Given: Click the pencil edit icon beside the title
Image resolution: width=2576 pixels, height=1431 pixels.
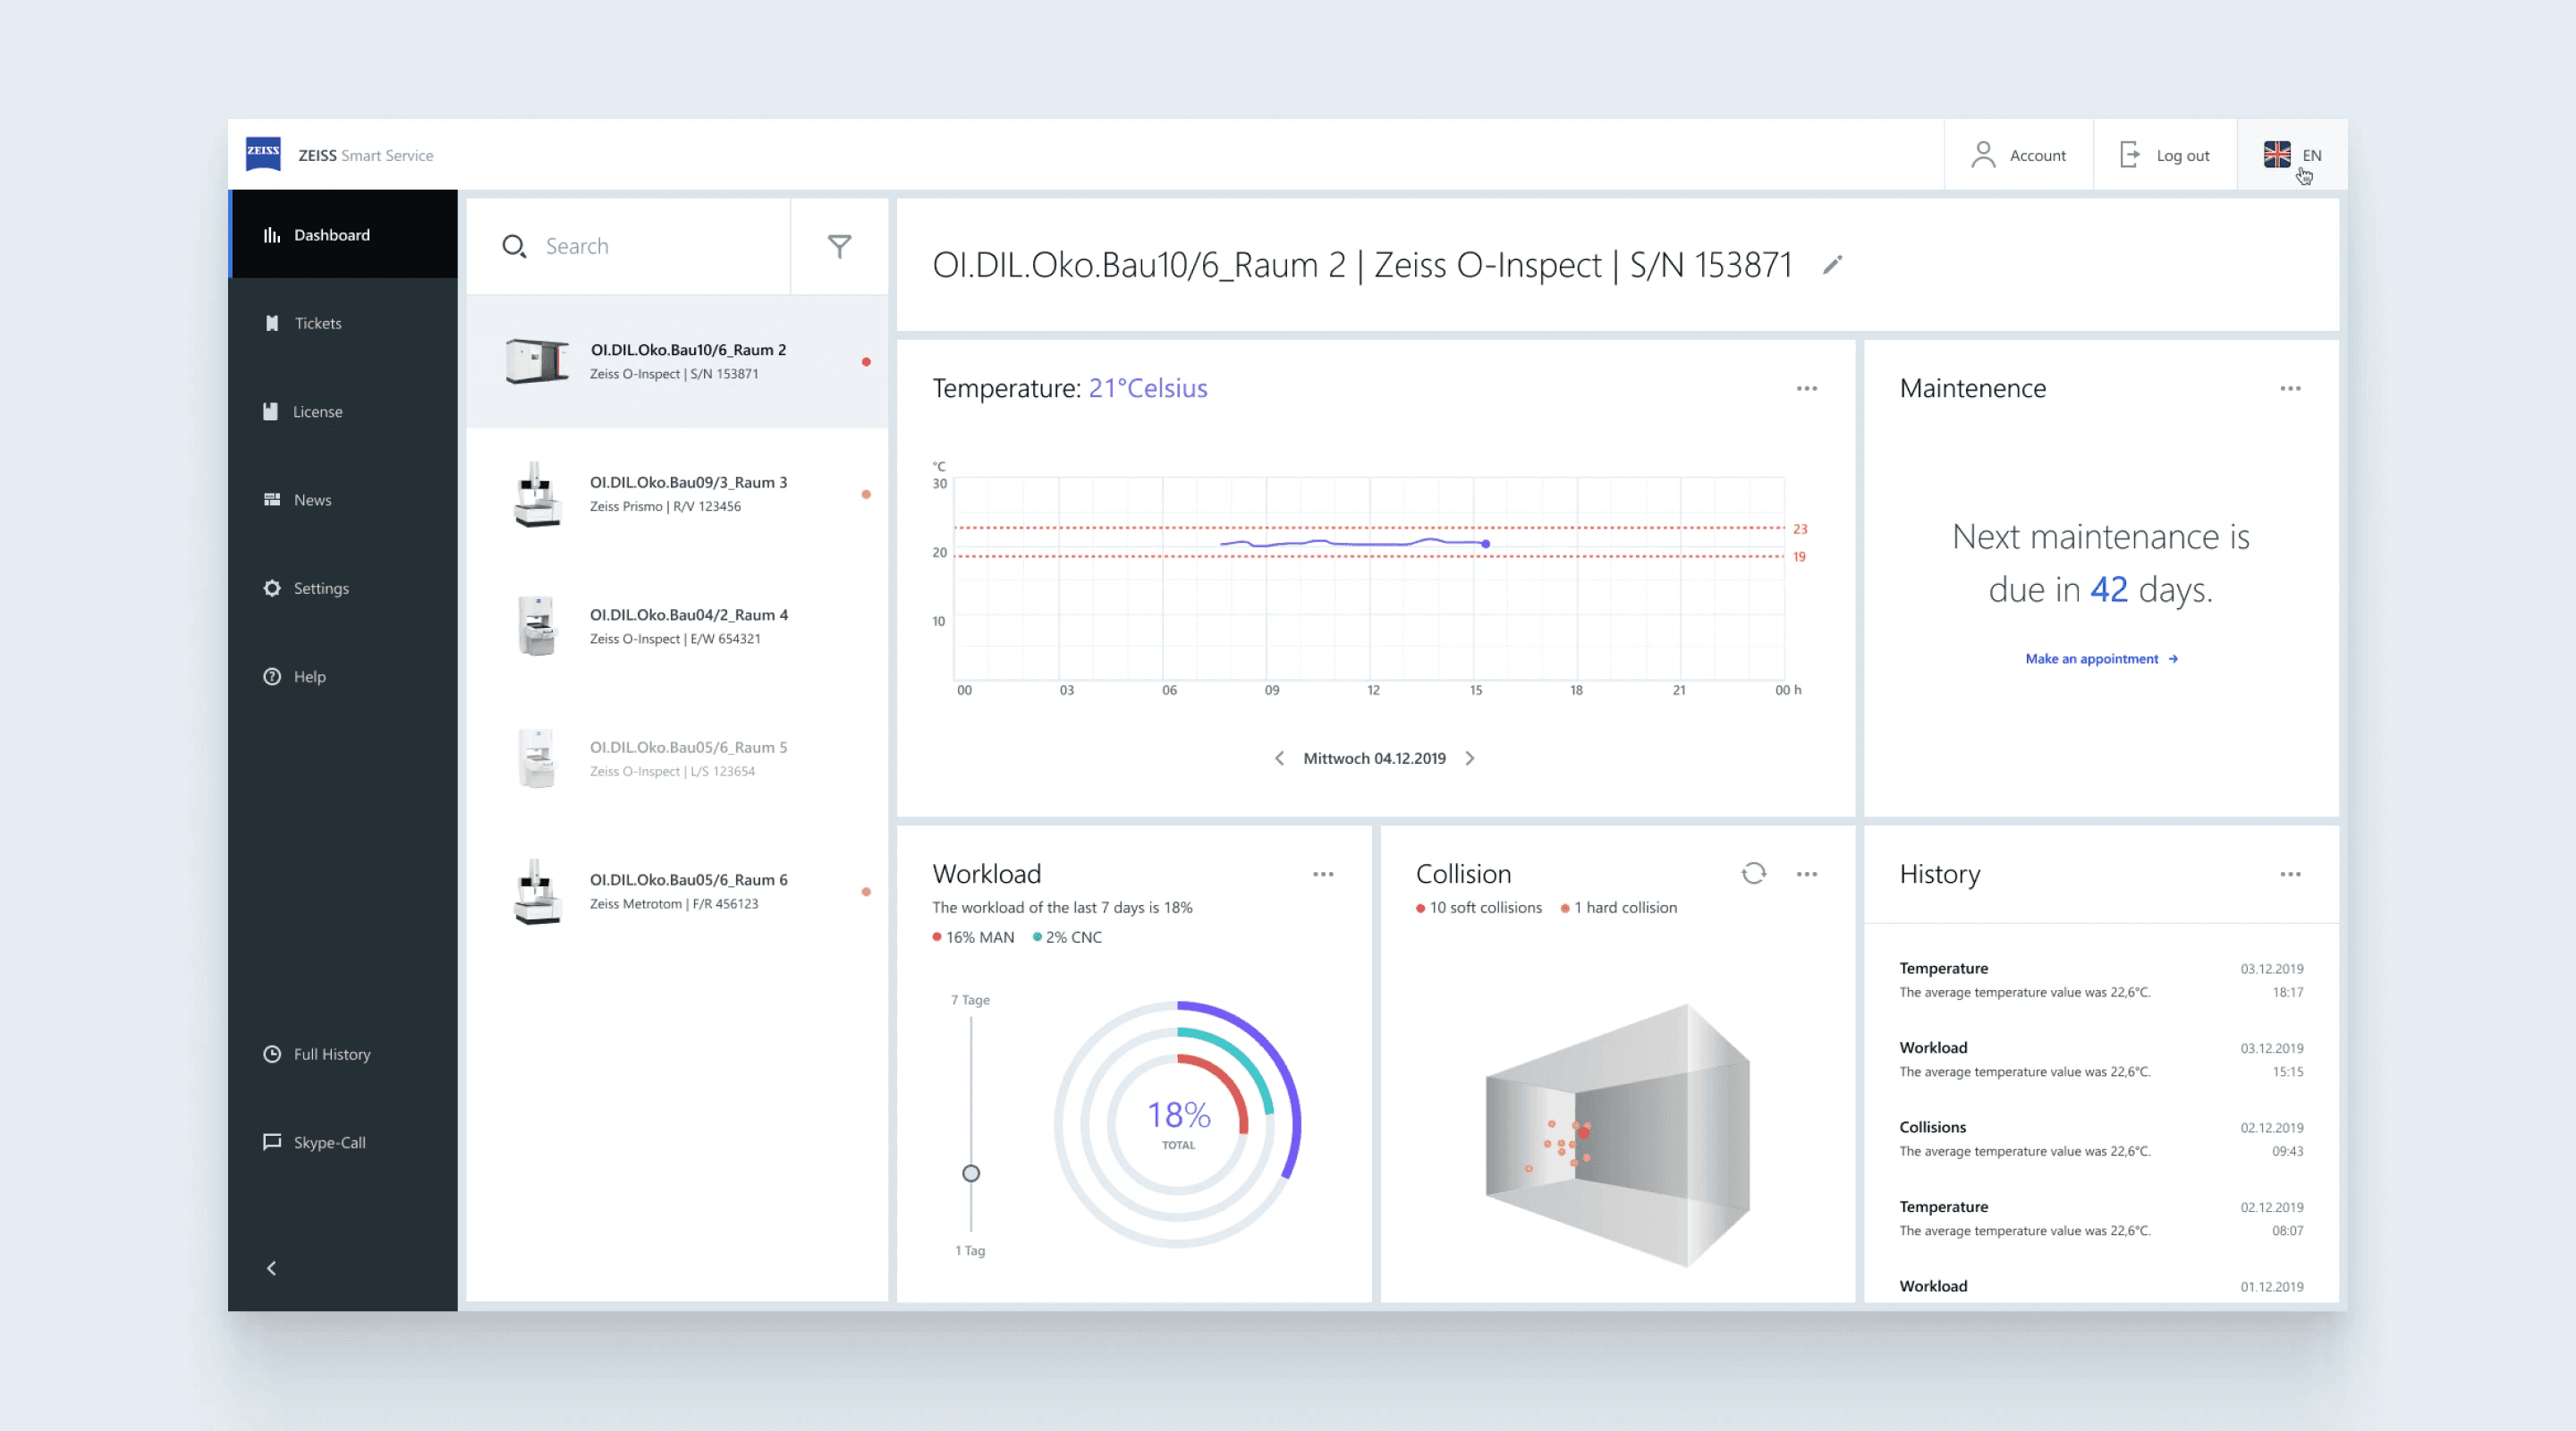Looking at the screenshot, I should [x=1832, y=265].
